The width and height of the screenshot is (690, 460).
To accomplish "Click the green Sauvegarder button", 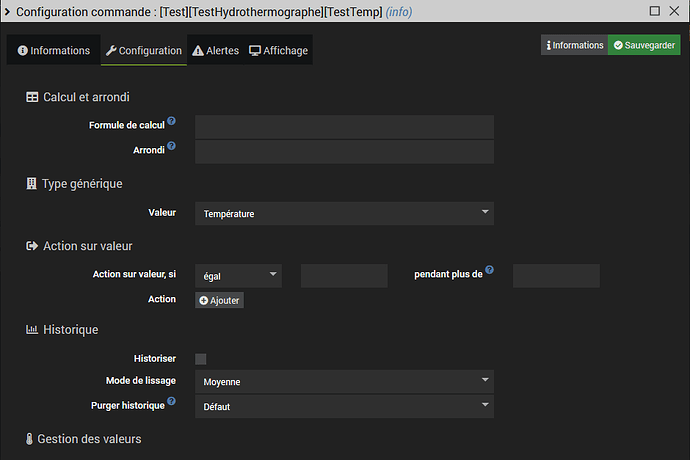I will point(644,45).
